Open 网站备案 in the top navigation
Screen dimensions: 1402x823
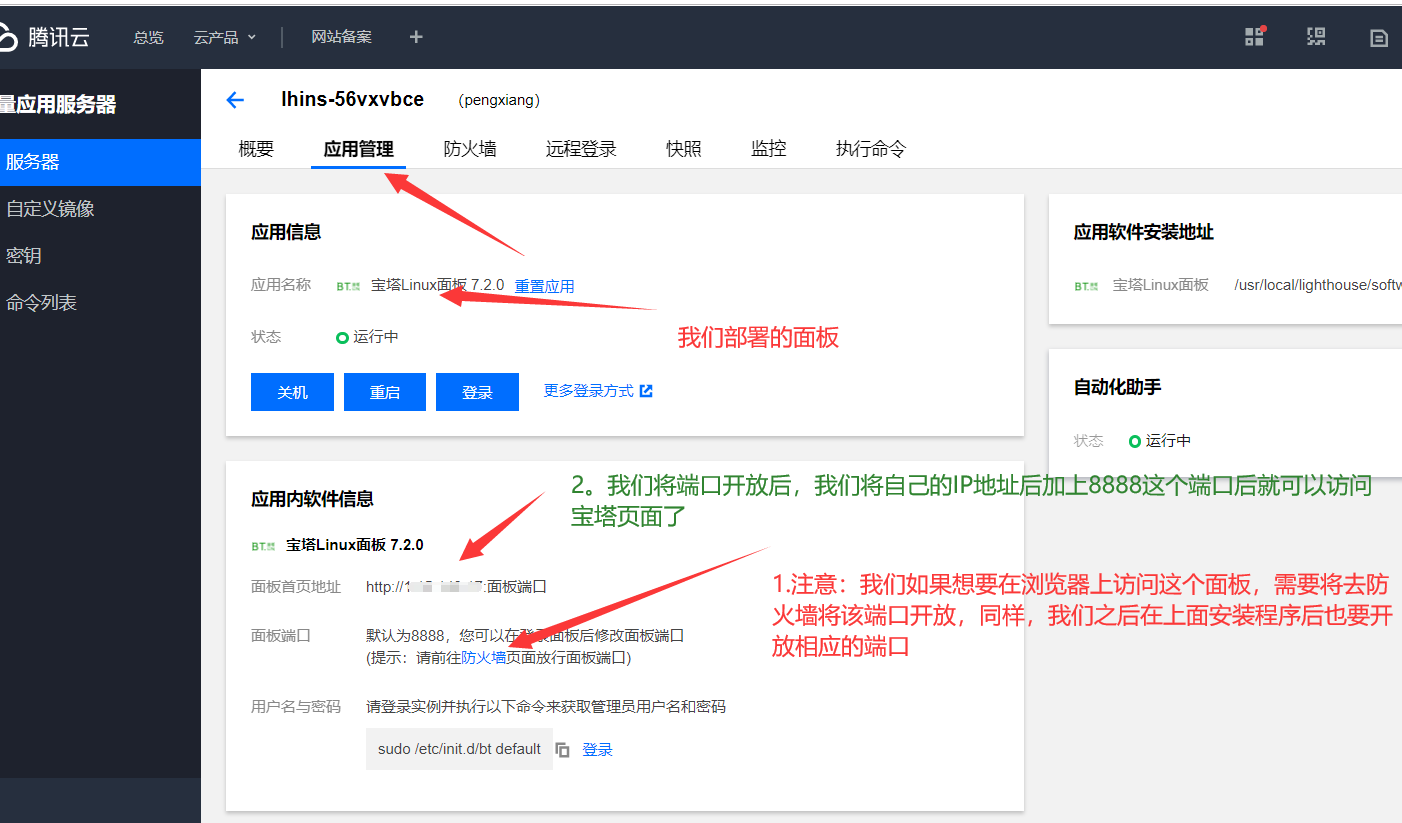pyautogui.click(x=341, y=37)
